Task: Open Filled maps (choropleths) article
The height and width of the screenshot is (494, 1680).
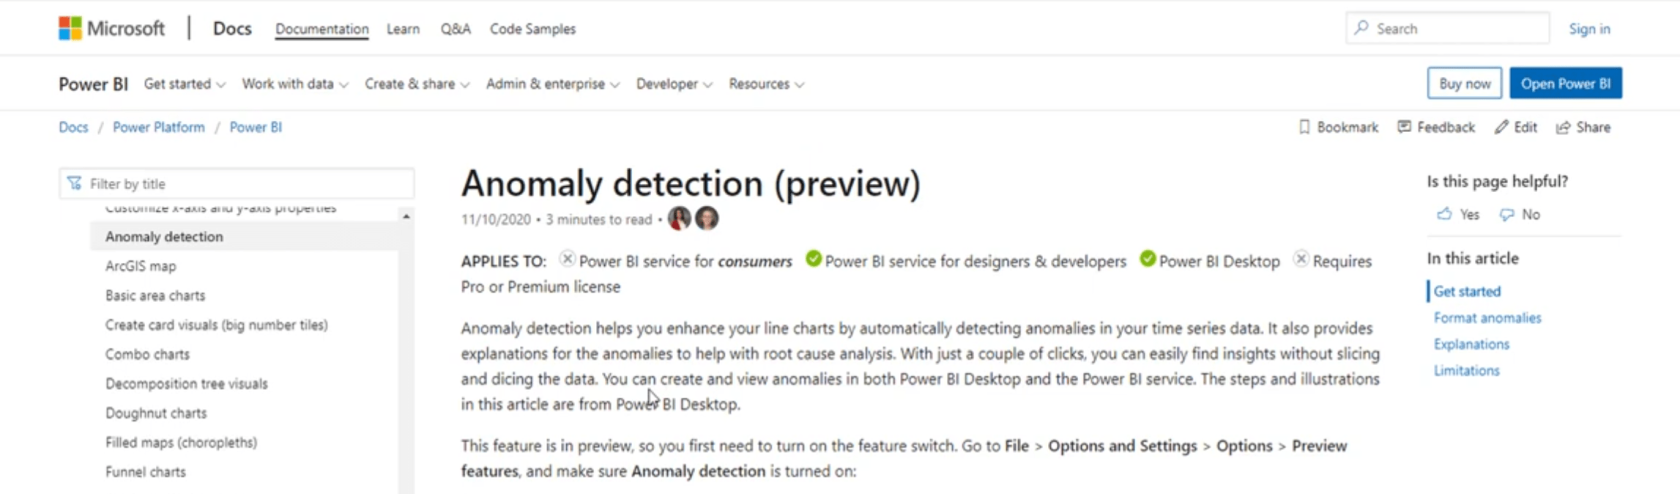Action: [181, 442]
